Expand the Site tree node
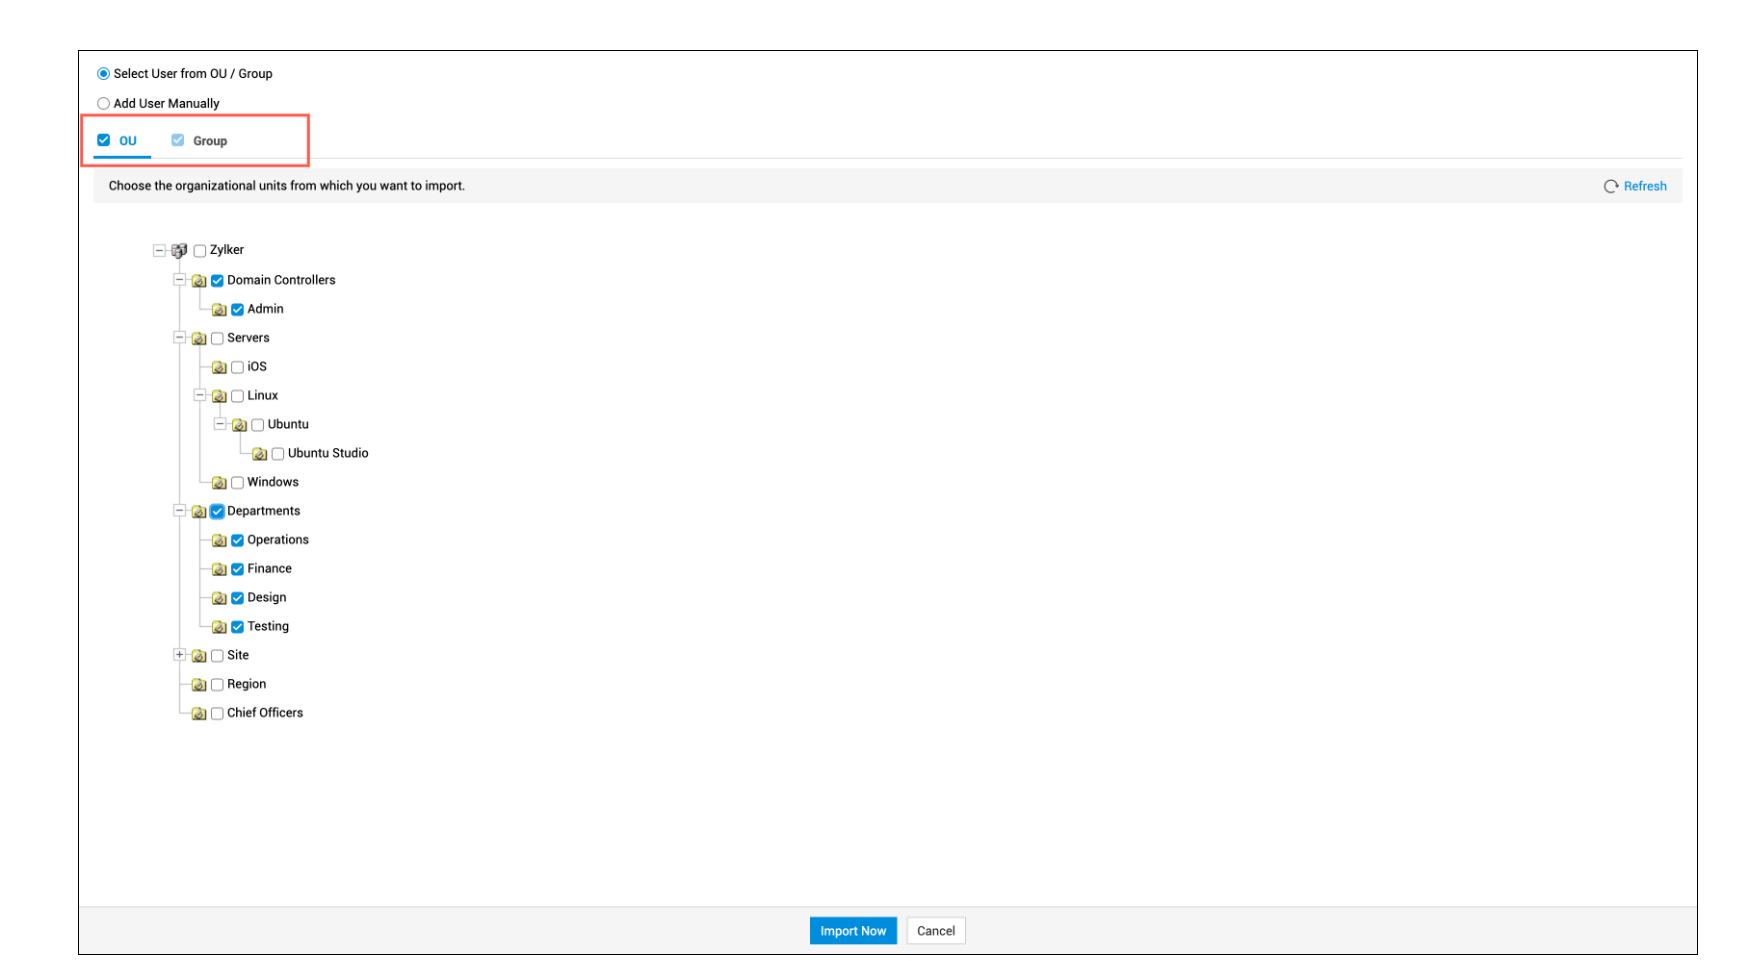The height and width of the screenshot is (979, 1763). [179, 656]
